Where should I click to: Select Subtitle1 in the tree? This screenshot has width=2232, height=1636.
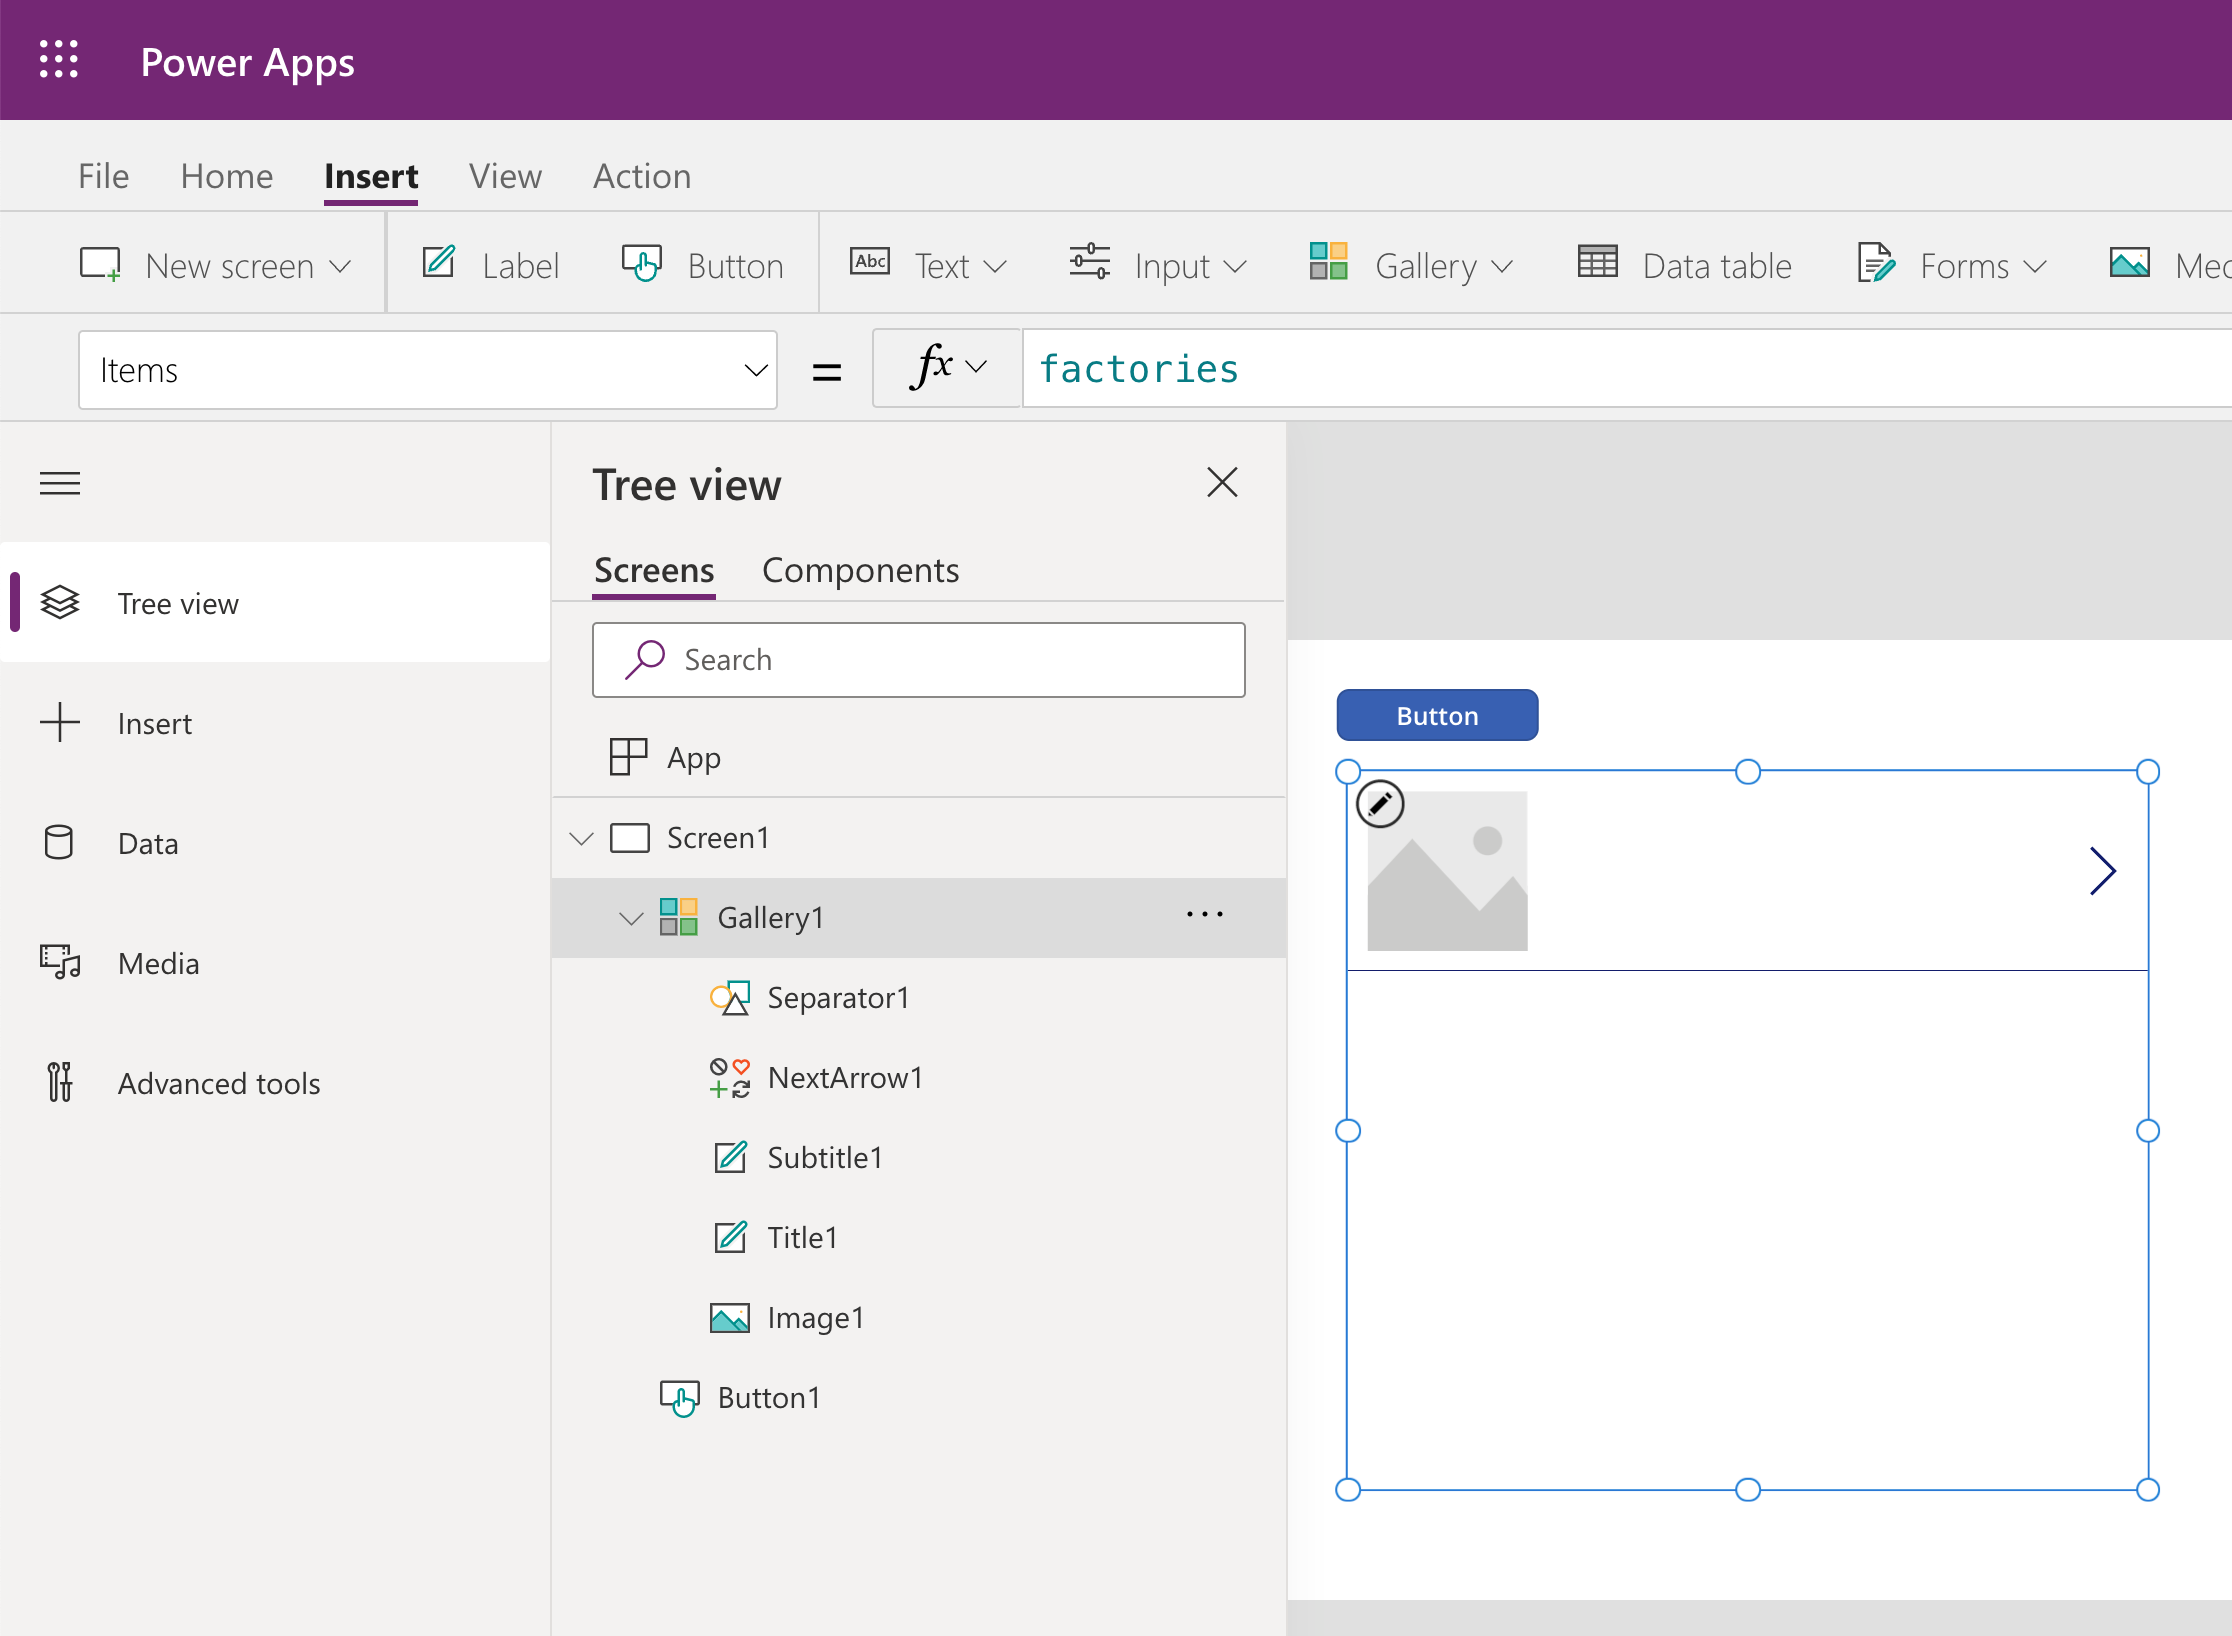918,1158
